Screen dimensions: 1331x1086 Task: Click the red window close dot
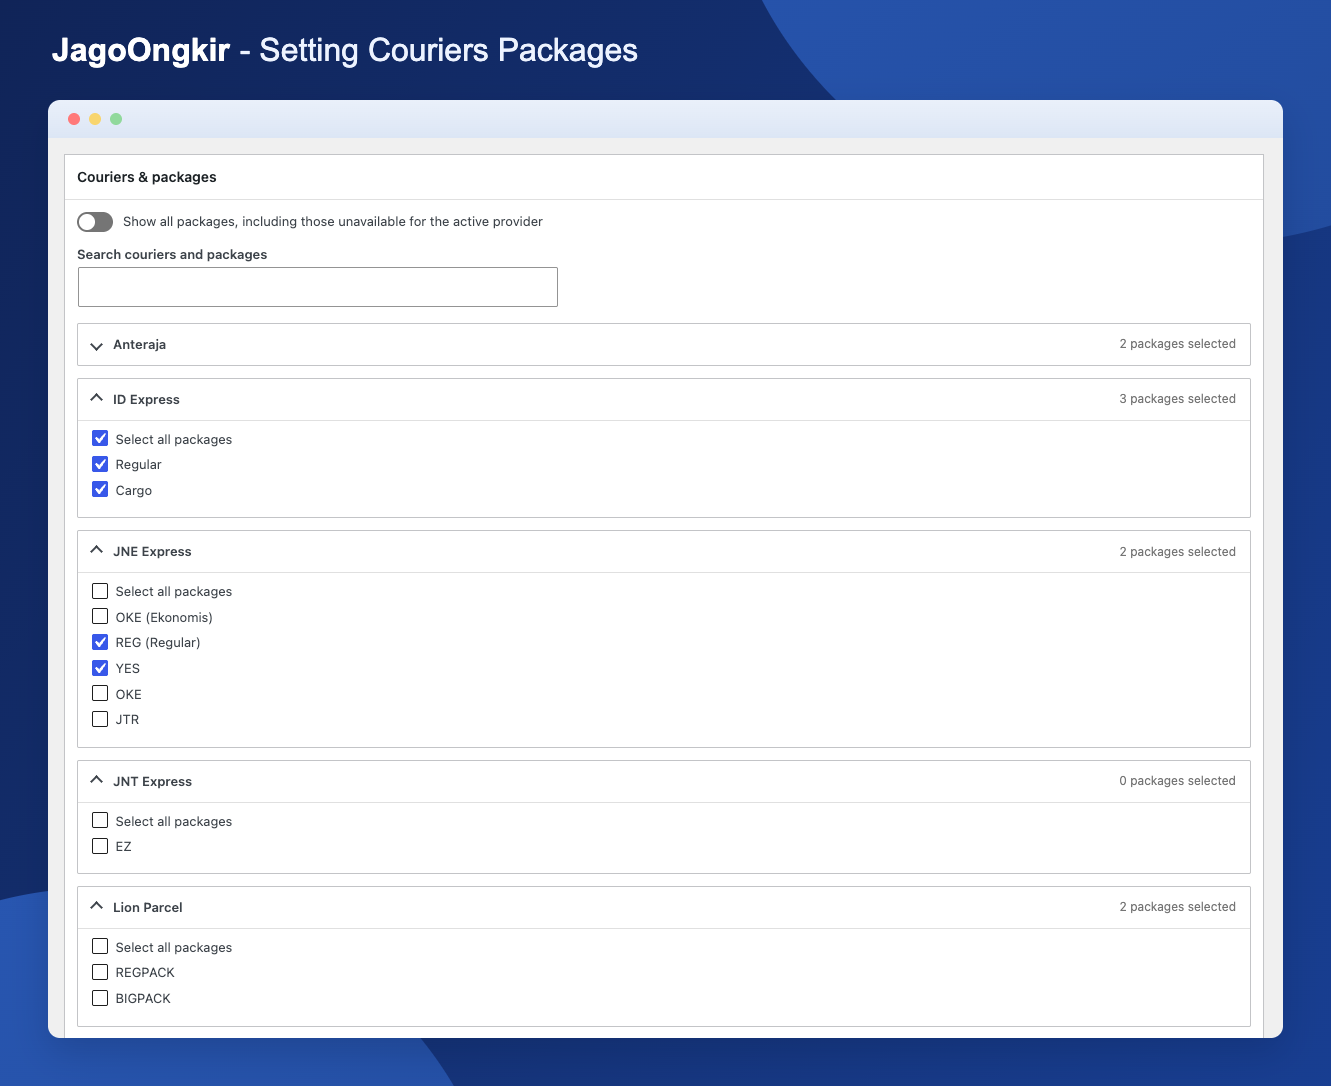point(74,119)
